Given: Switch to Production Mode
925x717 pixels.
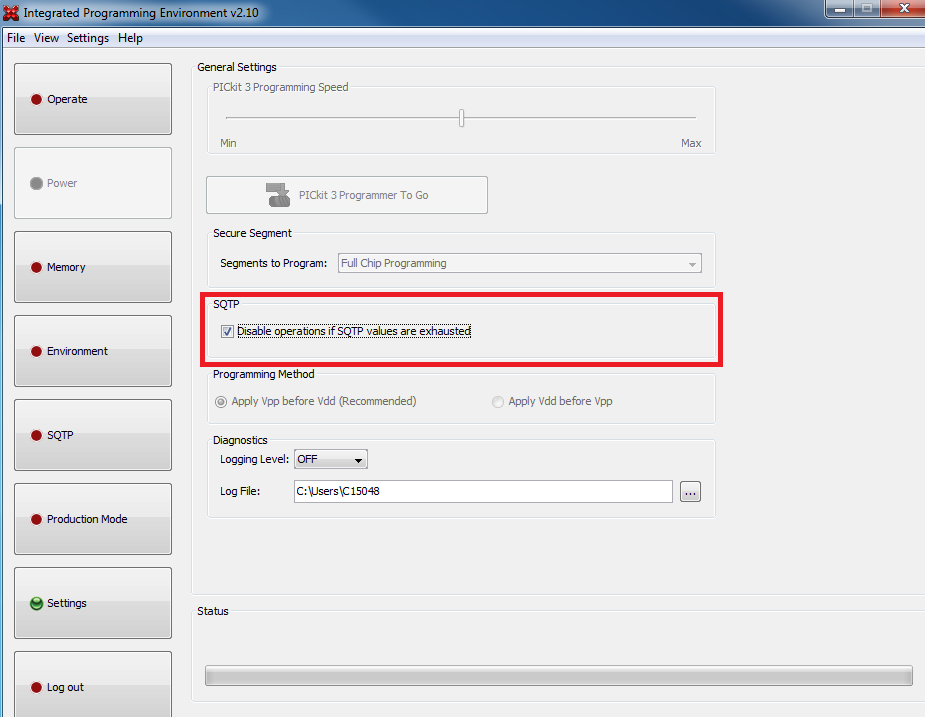Looking at the screenshot, I should [92, 519].
